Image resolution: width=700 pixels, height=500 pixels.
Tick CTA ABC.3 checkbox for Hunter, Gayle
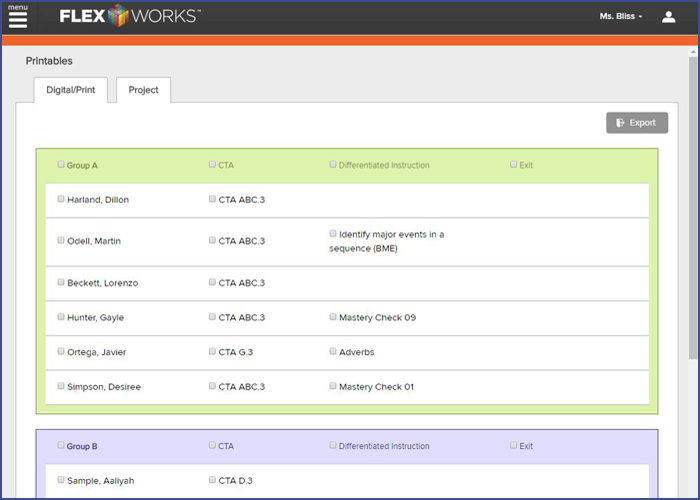[212, 317]
